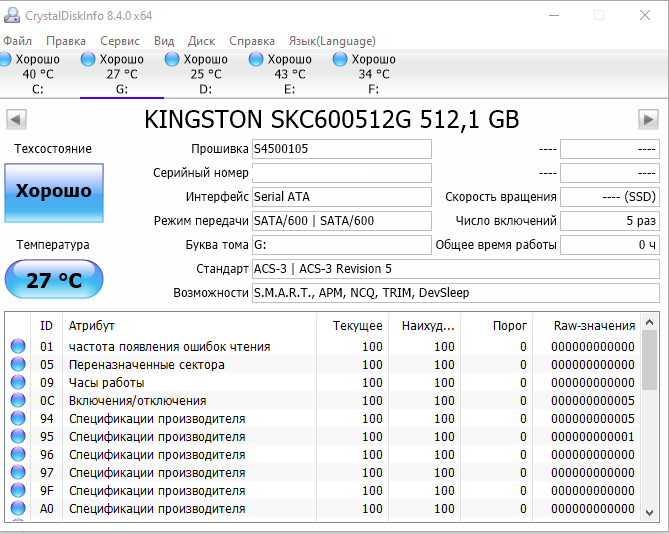Click the attribute list scrollbar thumb
Image resolution: width=669 pixels, height=534 pixels.
pos(649,360)
